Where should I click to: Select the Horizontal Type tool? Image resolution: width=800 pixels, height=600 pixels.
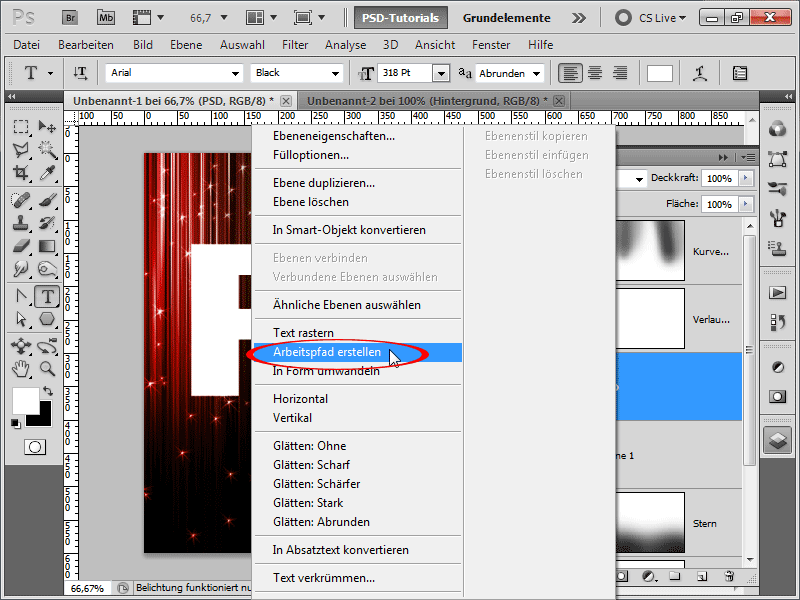[x=47, y=296]
